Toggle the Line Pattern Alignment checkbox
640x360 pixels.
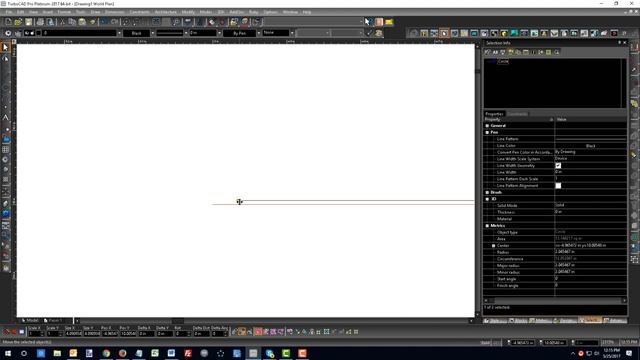tap(558, 186)
